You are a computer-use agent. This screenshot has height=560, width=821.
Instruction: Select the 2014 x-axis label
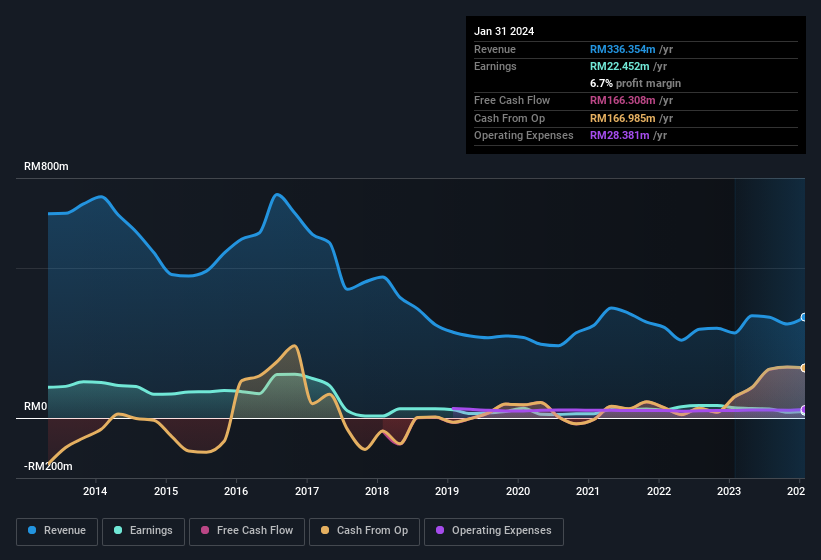click(95, 491)
